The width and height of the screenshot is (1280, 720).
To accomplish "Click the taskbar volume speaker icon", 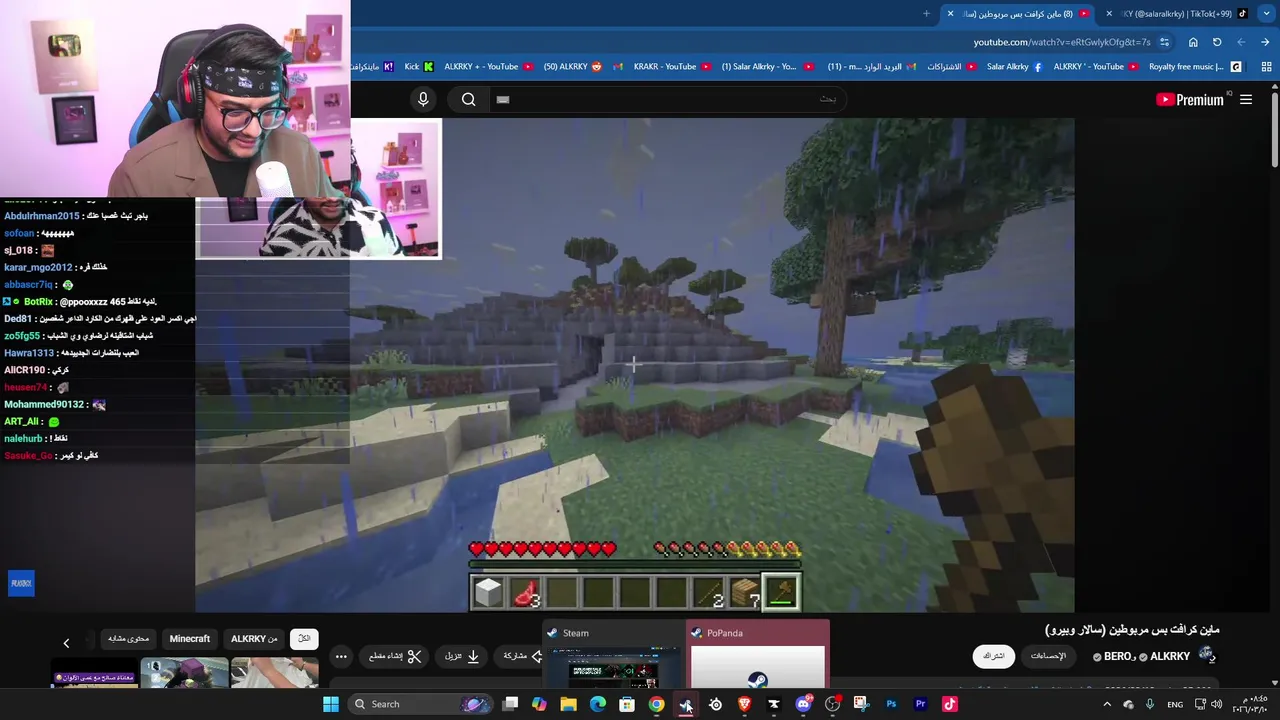I will [x=1216, y=704].
